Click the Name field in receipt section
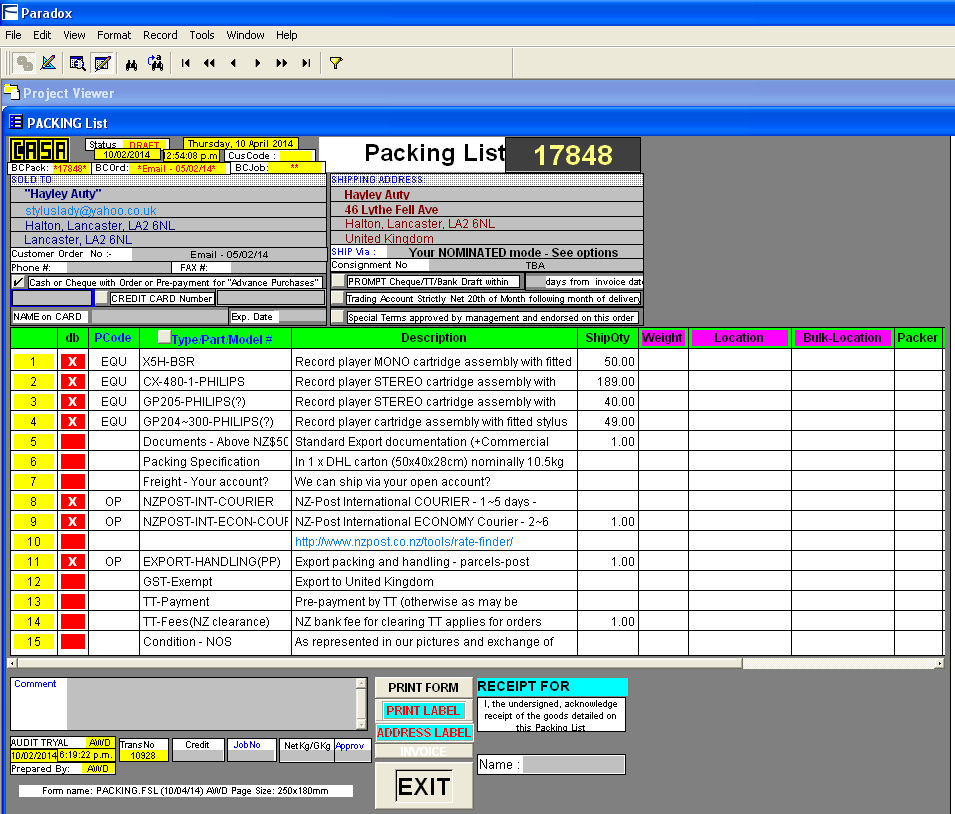 pos(574,764)
